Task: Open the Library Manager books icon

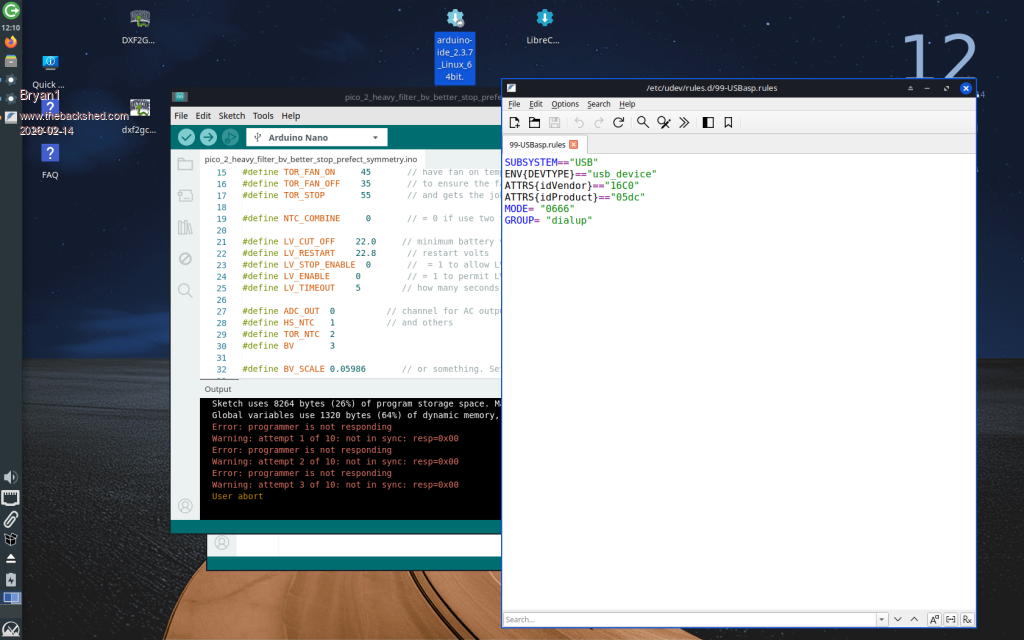Action: click(x=185, y=228)
